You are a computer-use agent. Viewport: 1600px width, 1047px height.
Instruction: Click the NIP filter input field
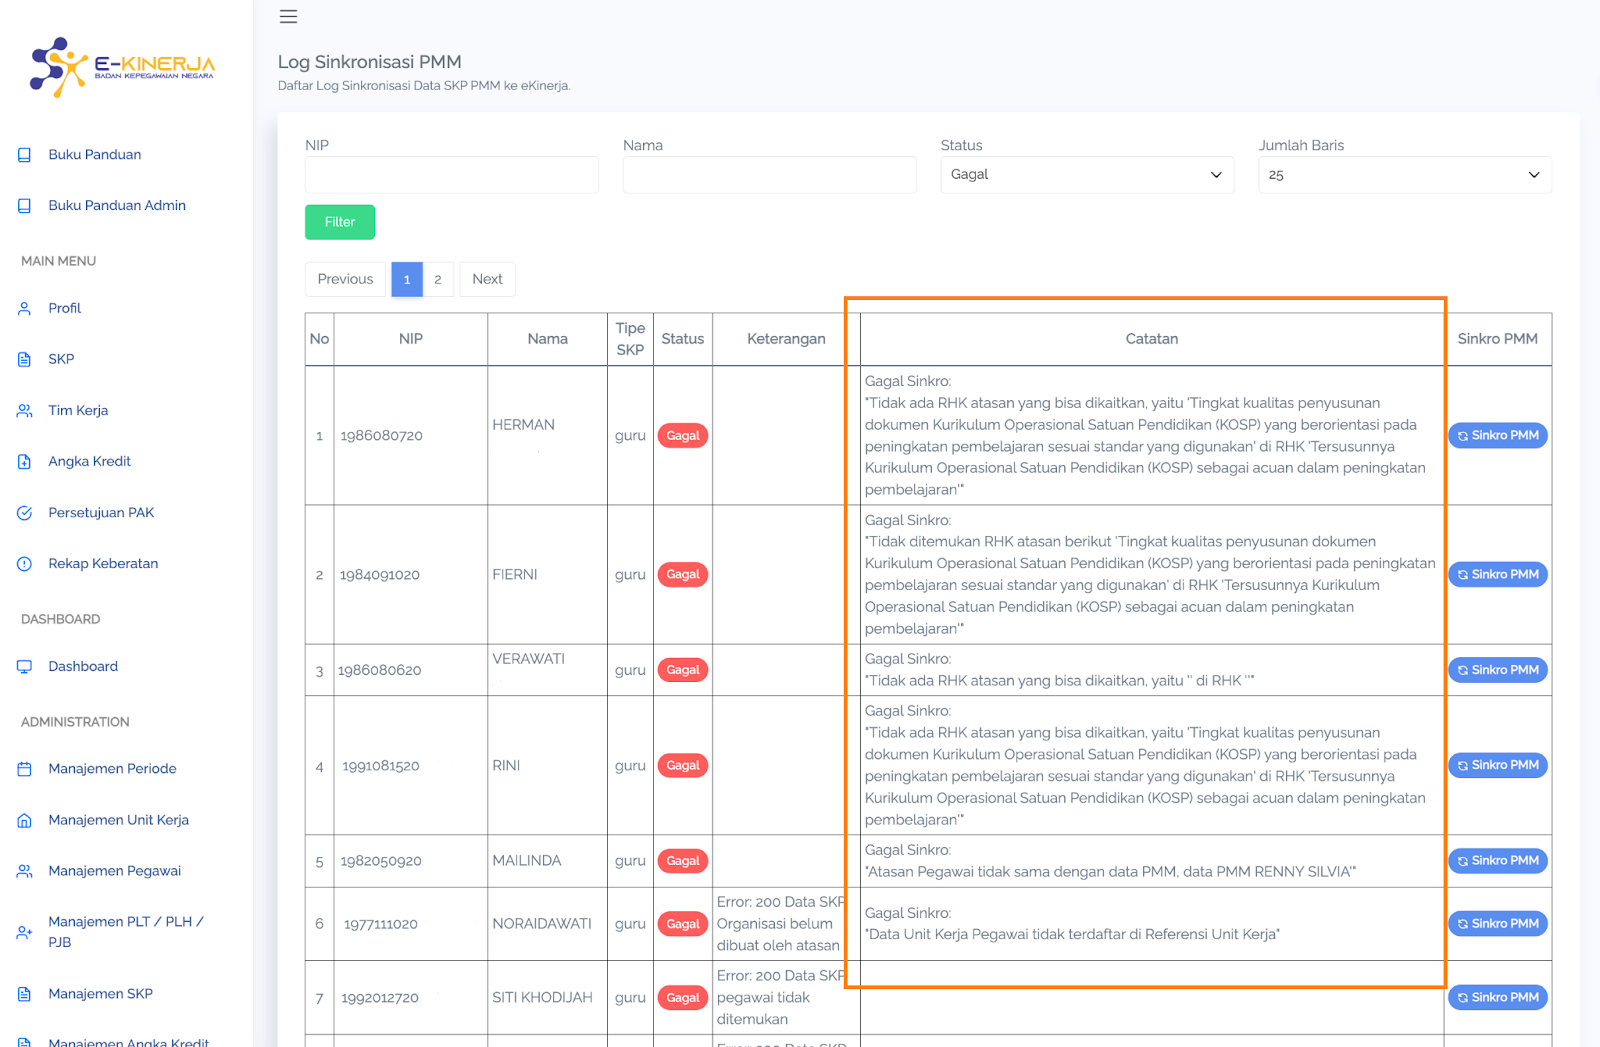[451, 175]
